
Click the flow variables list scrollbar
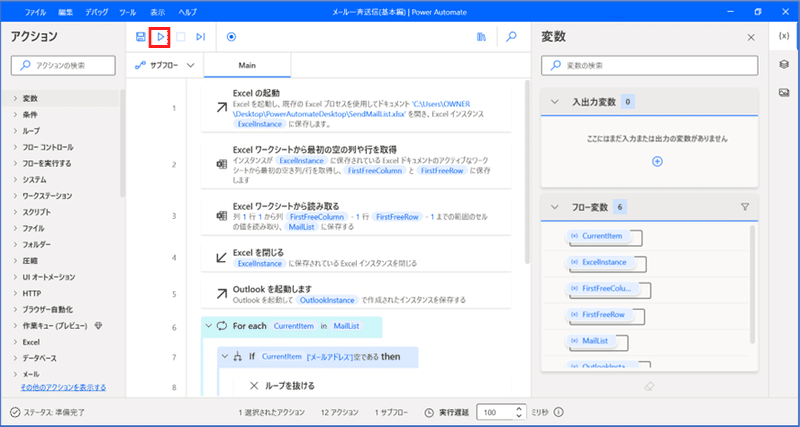pyautogui.click(x=753, y=284)
